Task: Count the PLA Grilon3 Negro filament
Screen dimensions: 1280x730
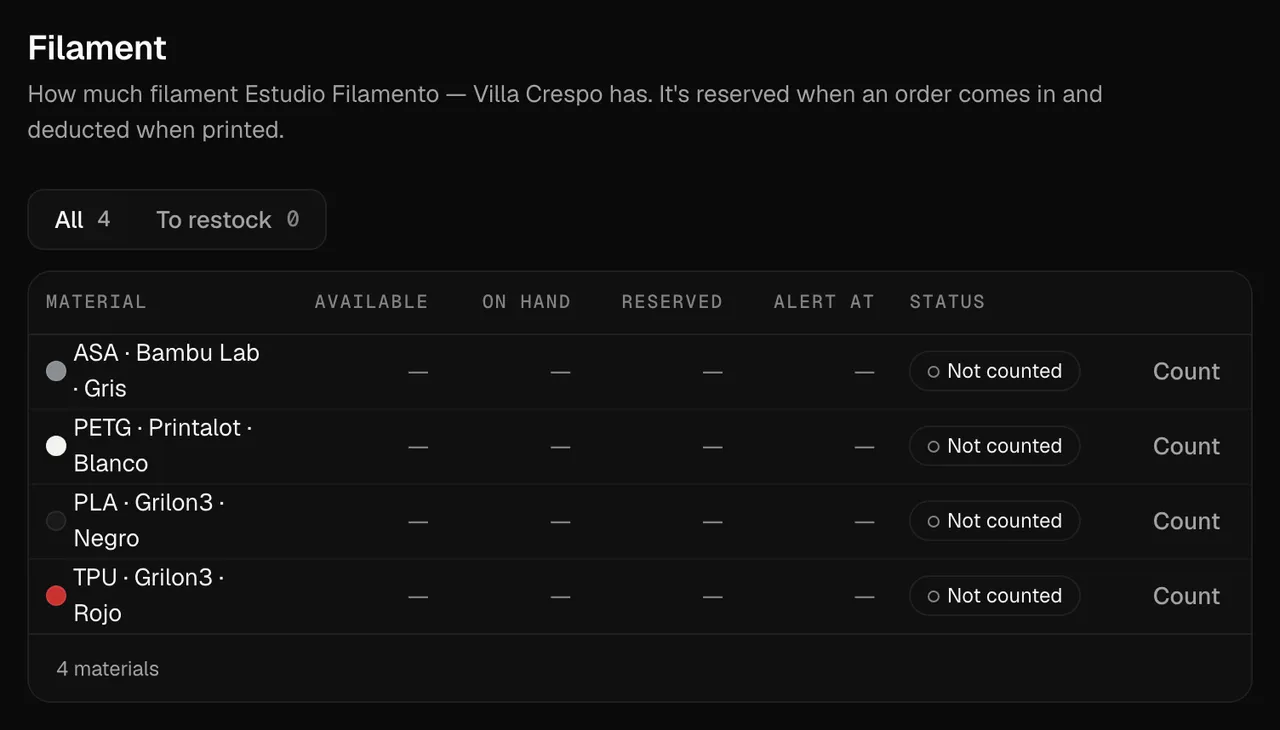Action: [1186, 521]
